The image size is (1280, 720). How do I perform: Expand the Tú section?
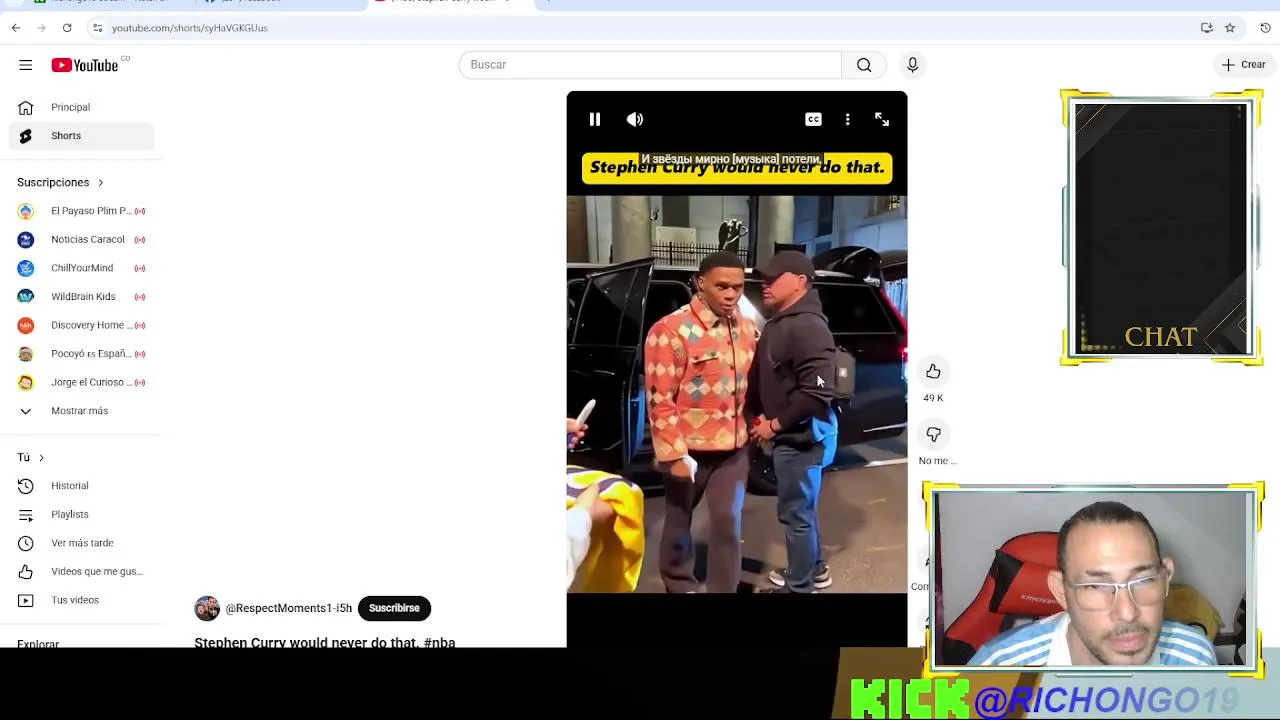31,457
